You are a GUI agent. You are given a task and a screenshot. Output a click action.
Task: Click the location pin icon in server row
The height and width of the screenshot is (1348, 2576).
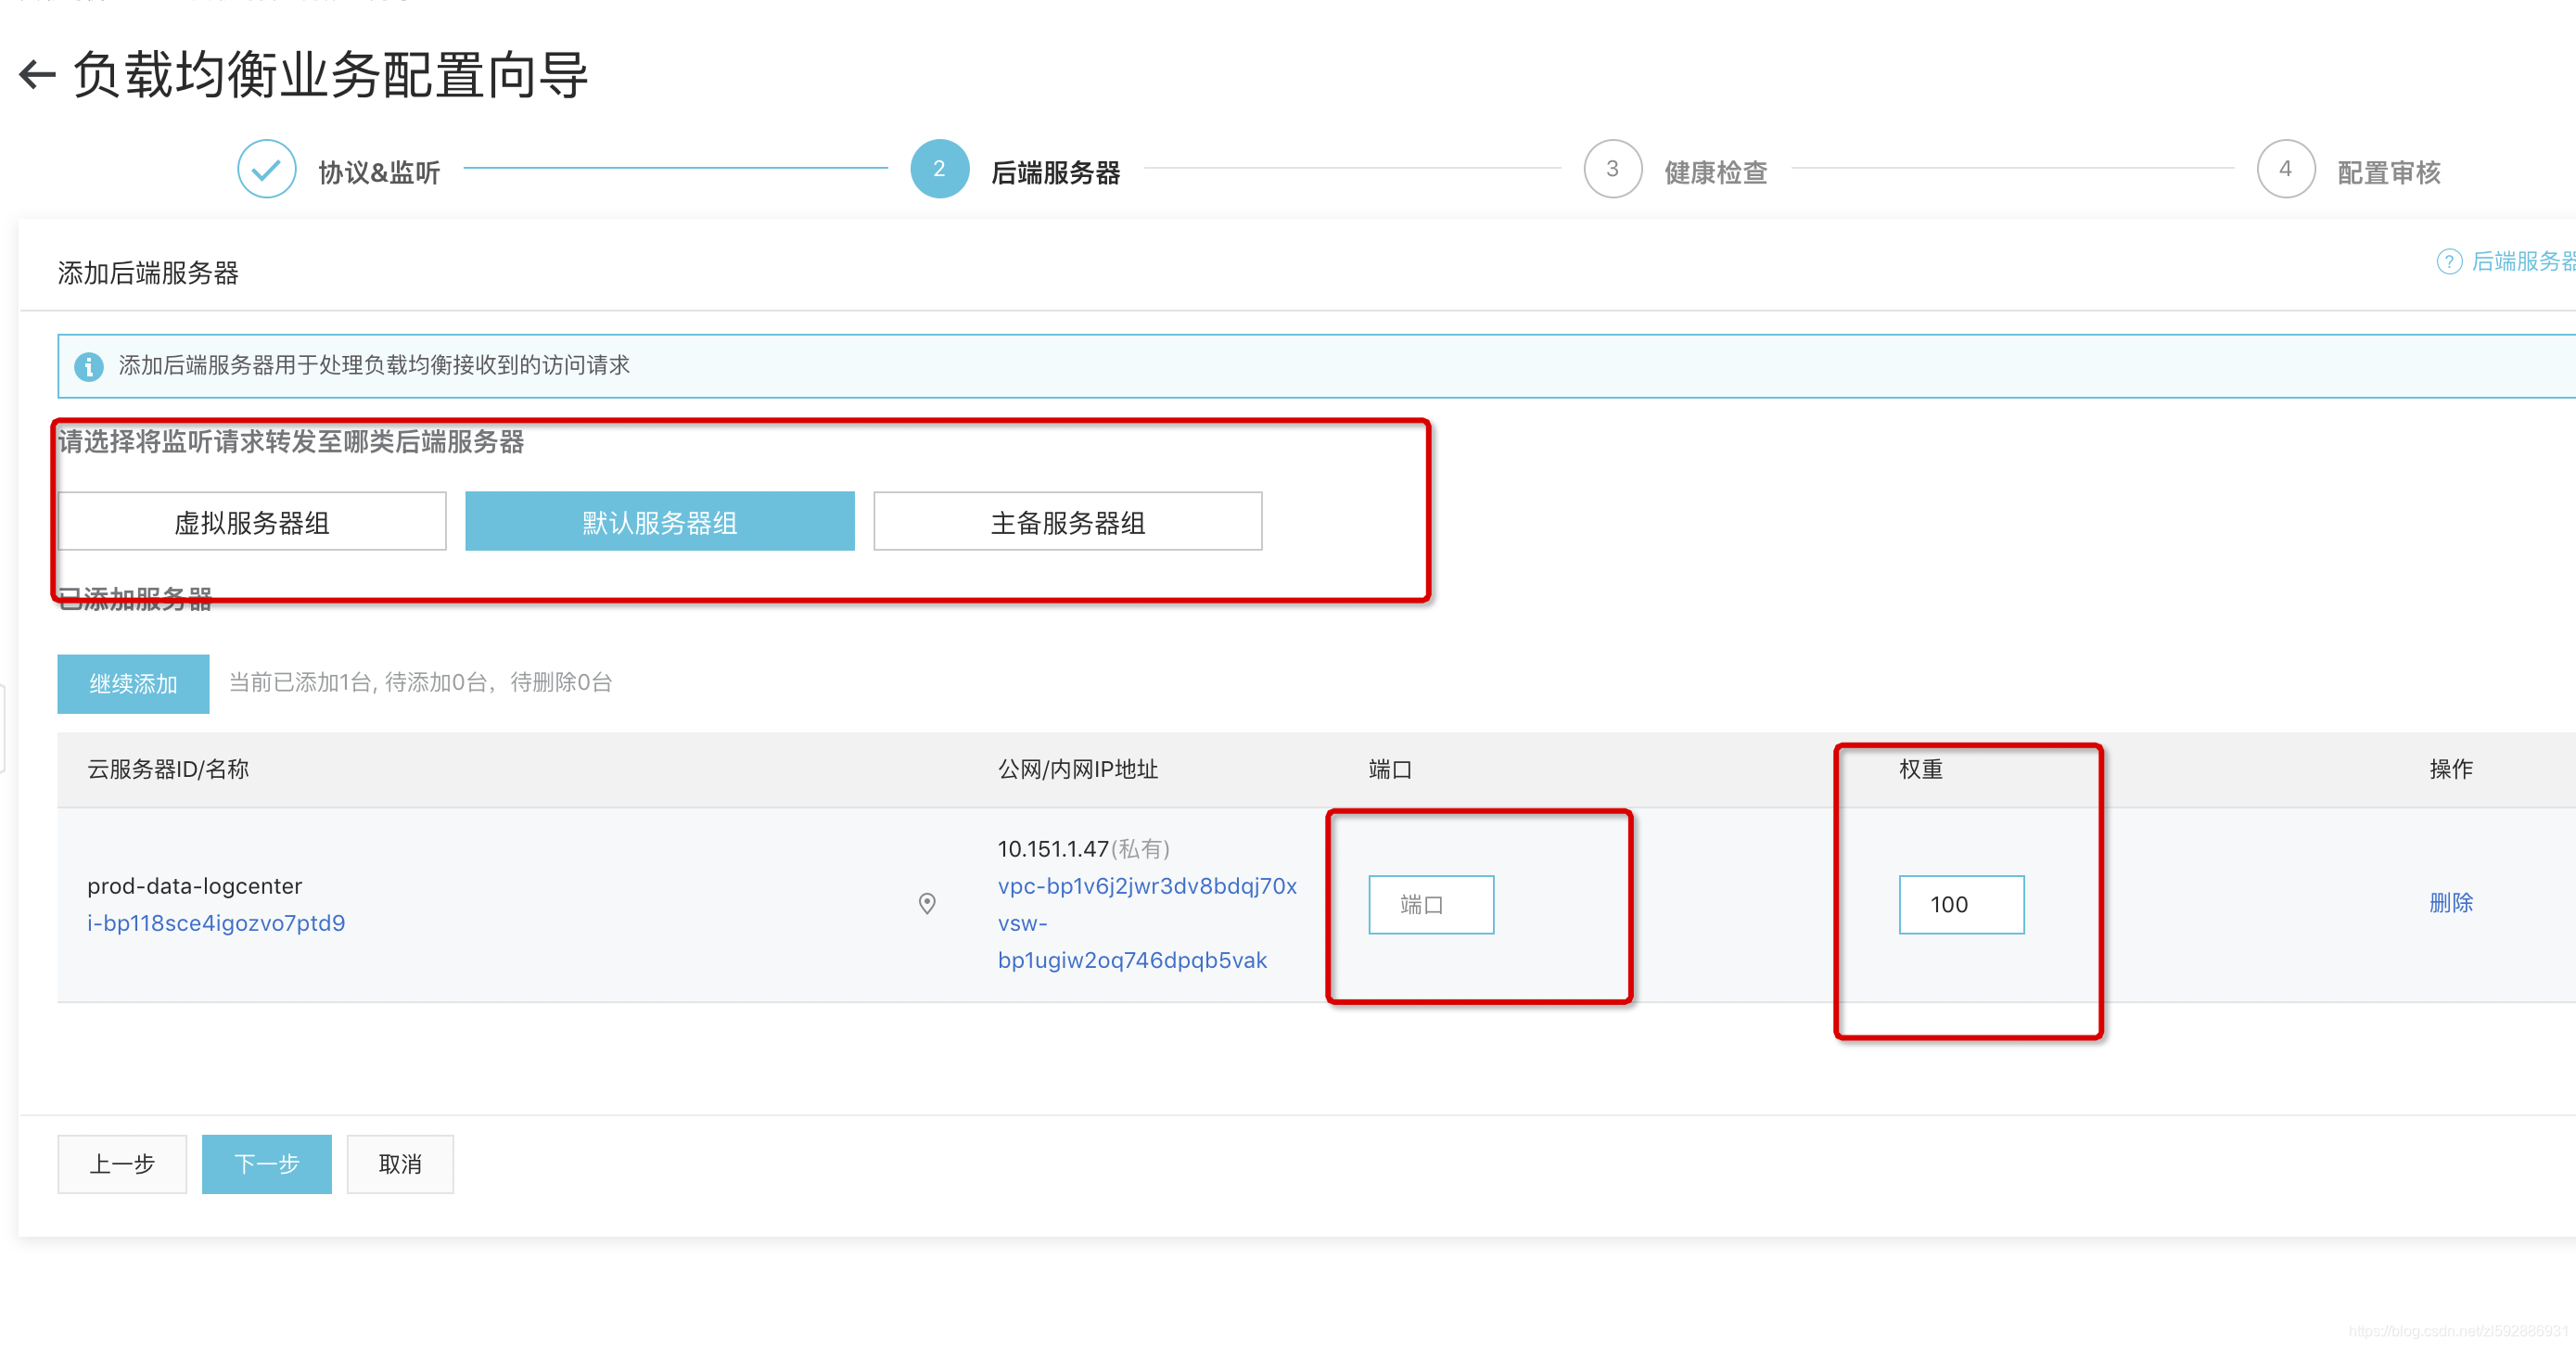(x=926, y=903)
